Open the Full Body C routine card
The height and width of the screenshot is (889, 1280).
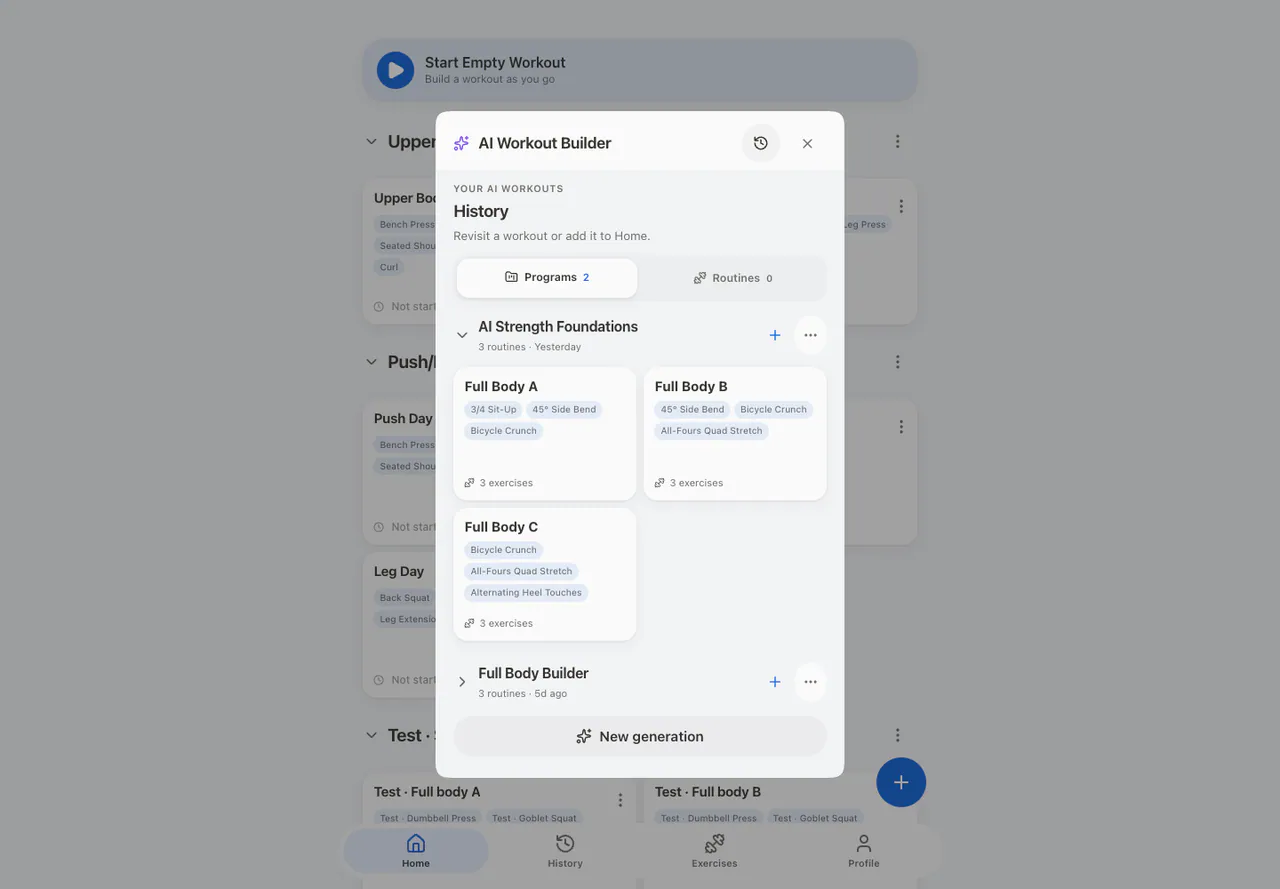pyautogui.click(x=545, y=574)
